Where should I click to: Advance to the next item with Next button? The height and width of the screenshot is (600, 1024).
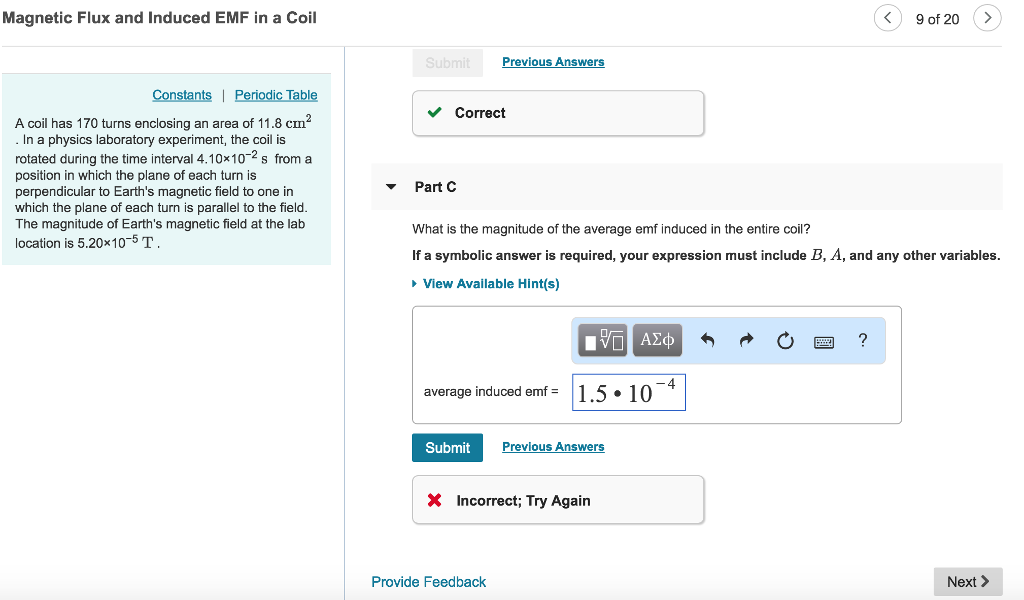[x=966, y=581]
